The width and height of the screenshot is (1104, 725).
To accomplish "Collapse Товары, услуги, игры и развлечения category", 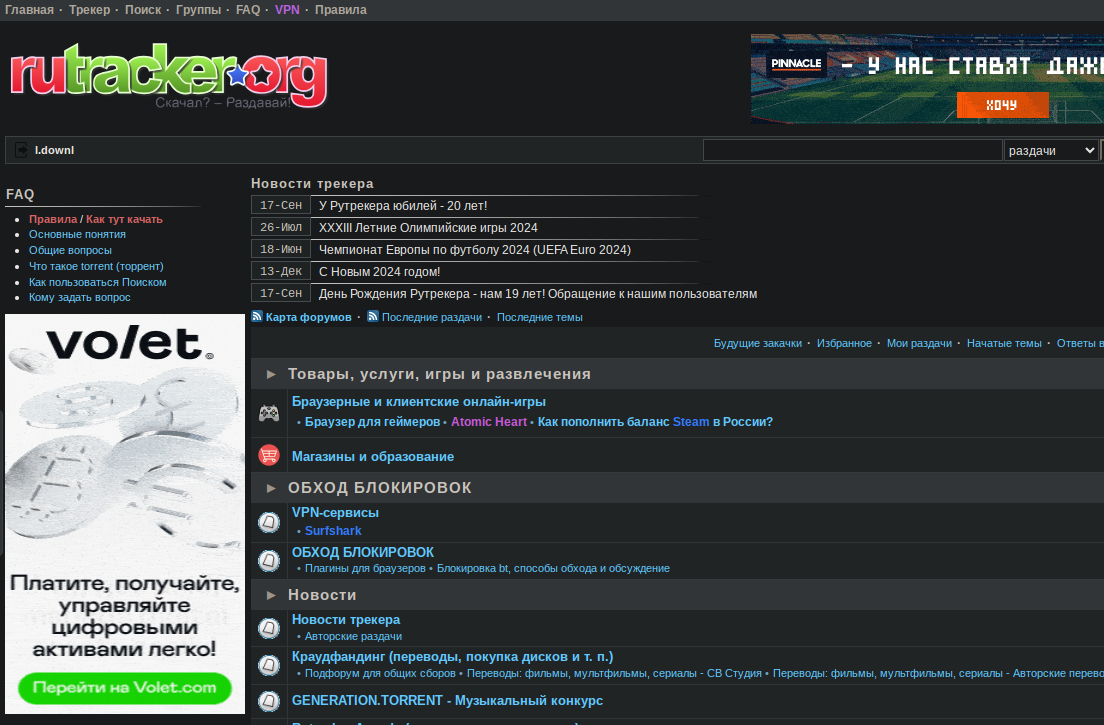I will pos(271,374).
